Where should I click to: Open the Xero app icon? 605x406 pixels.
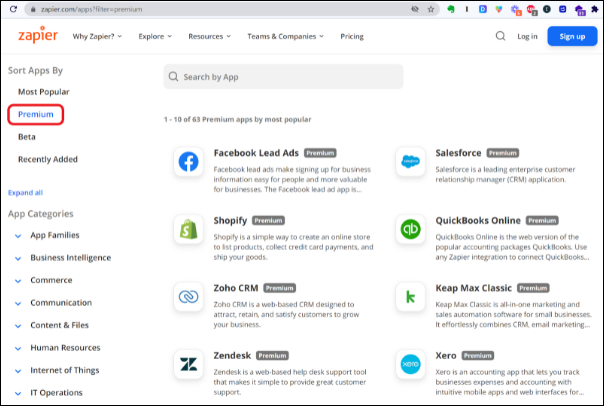click(410, 364)
